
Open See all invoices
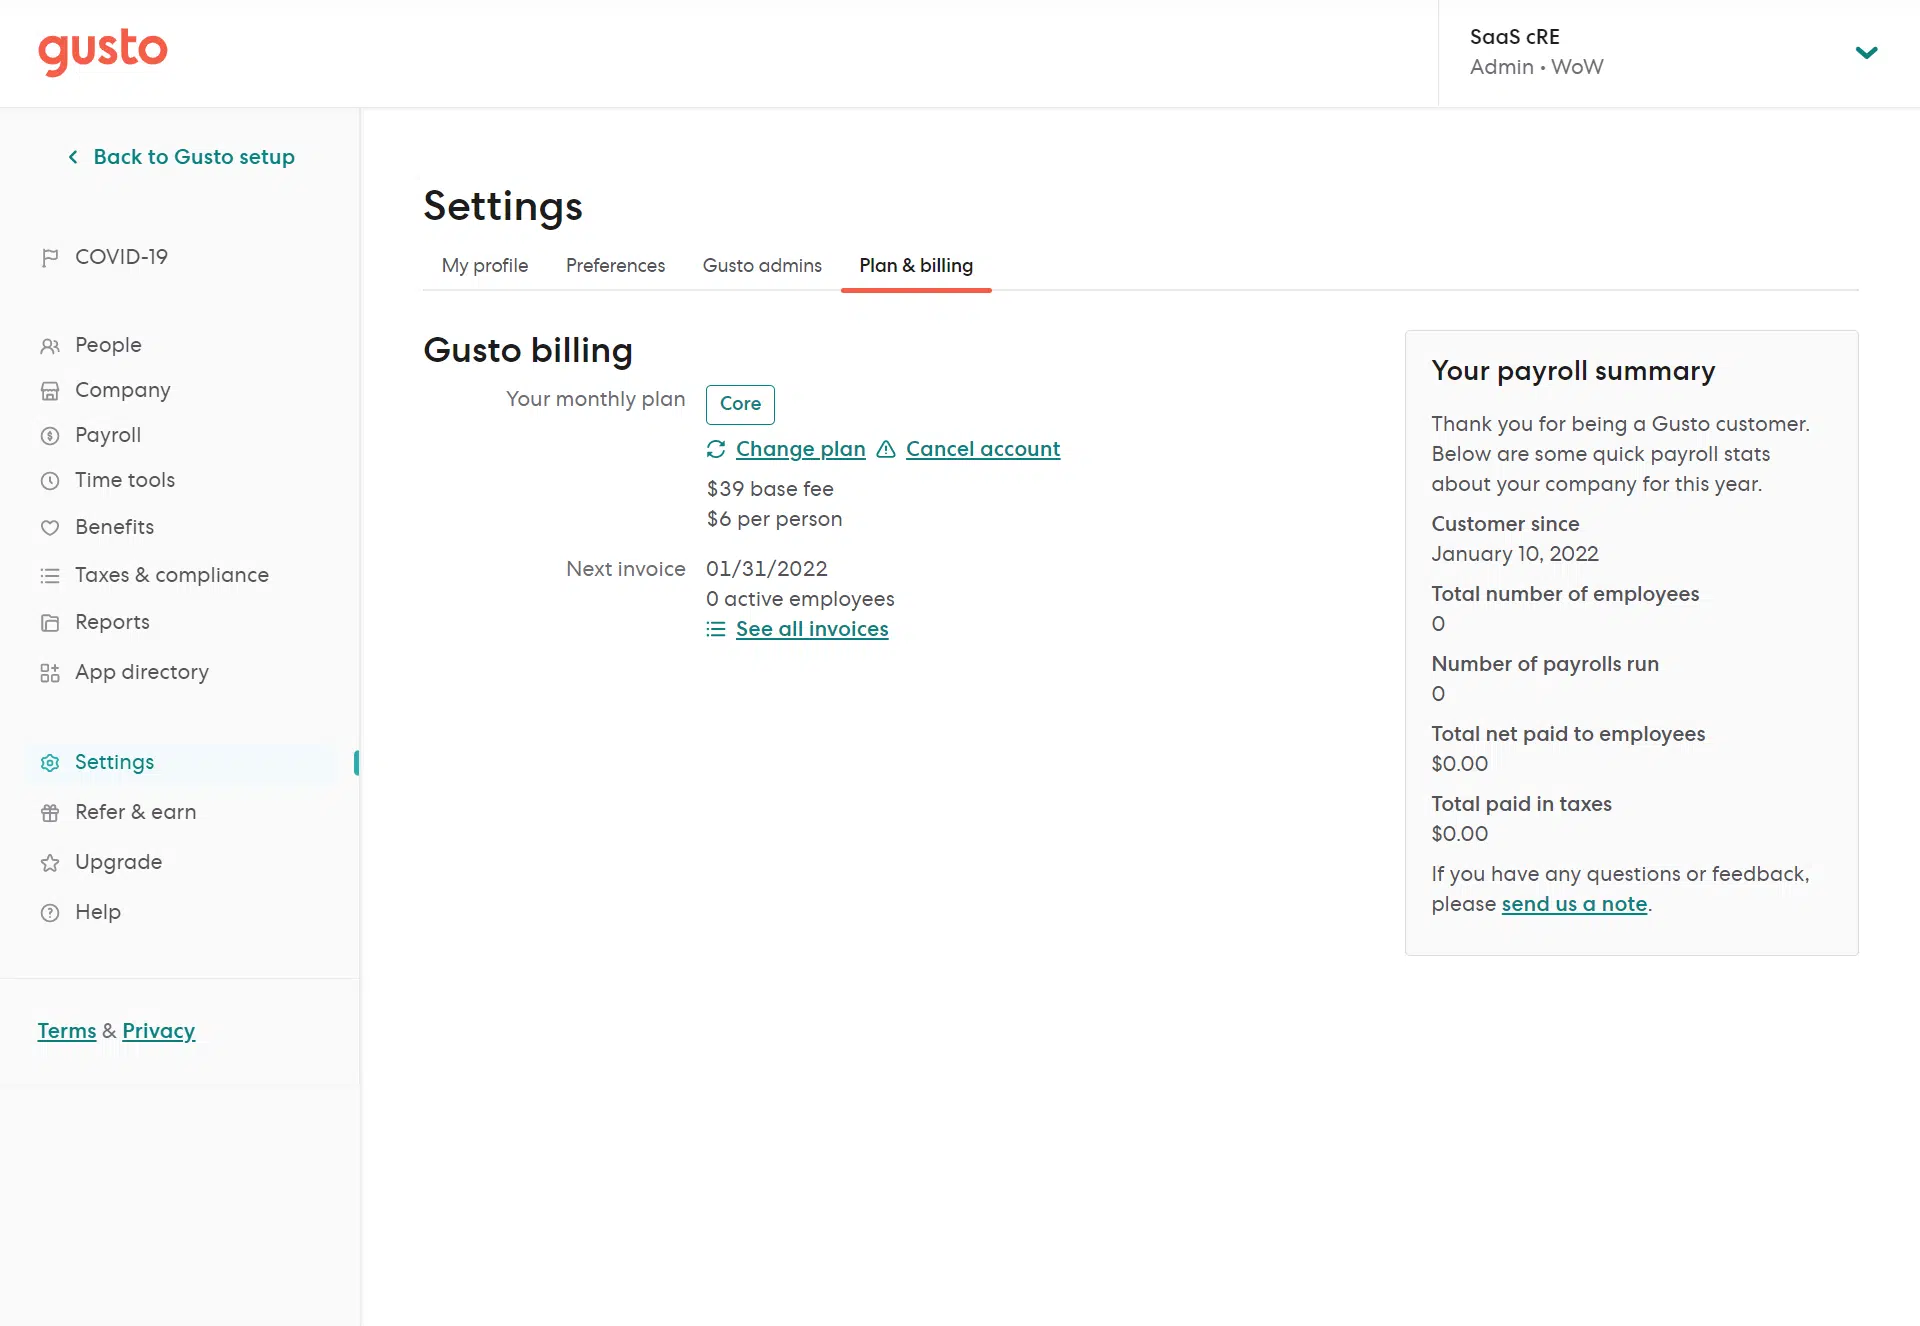(811, 630)
